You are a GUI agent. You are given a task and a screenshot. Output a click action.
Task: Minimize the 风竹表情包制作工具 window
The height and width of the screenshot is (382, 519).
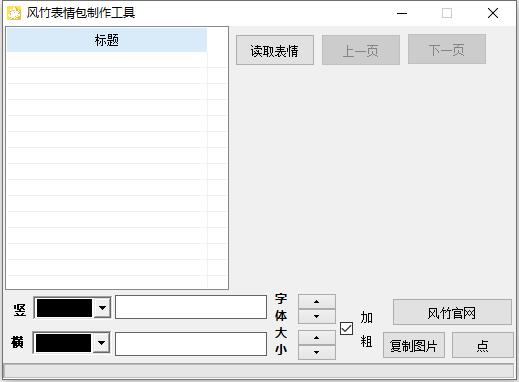click(x=402, y=13)
